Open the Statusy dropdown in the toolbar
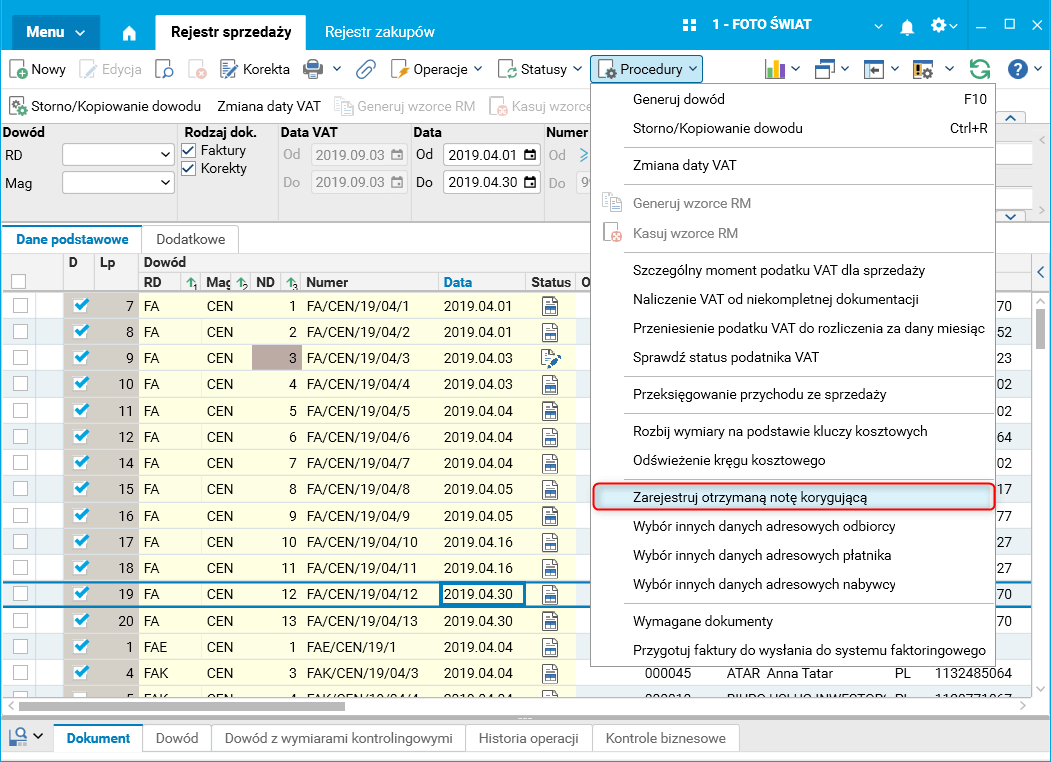The image size is (1051, 762). [x=543, y=69]
